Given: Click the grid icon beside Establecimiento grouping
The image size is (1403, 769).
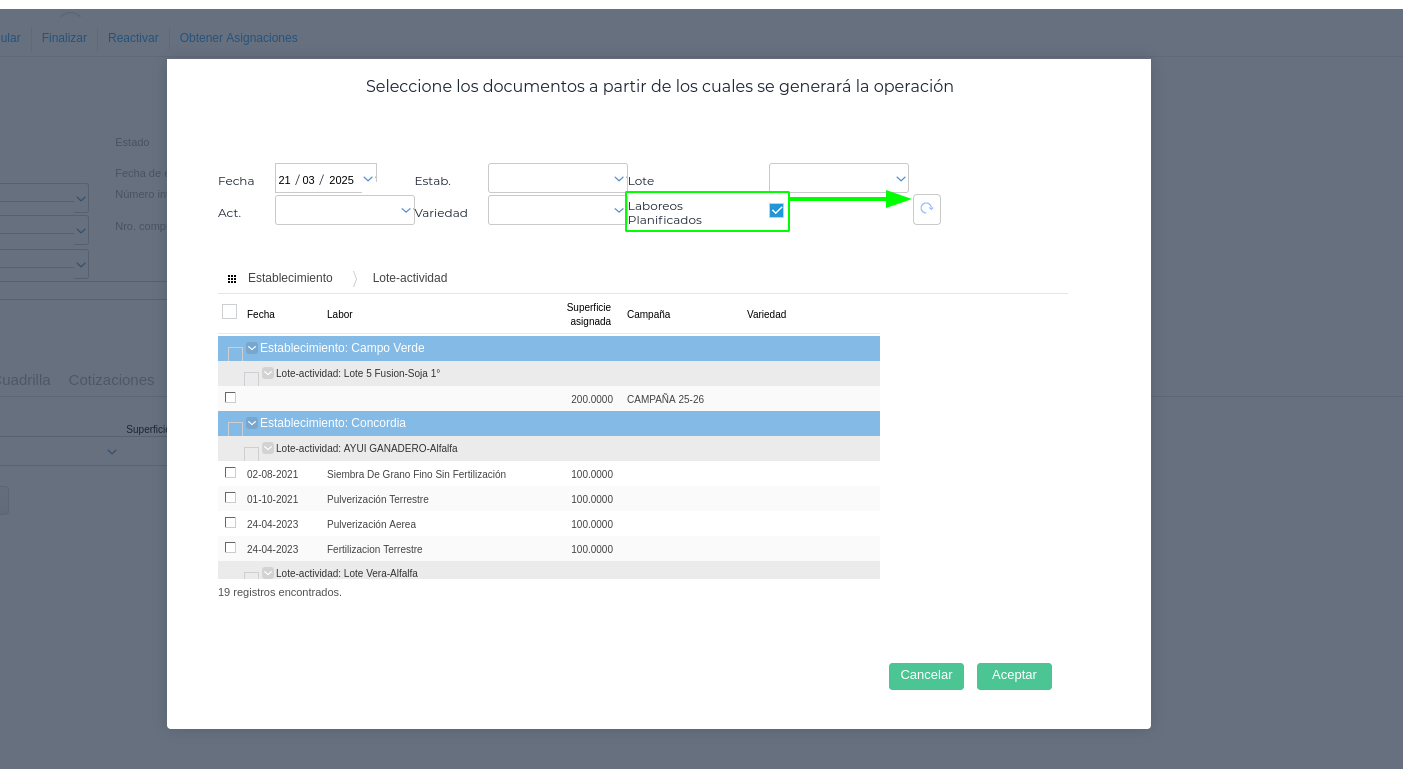Looking at the screenshot, I should tap(232, 279).
